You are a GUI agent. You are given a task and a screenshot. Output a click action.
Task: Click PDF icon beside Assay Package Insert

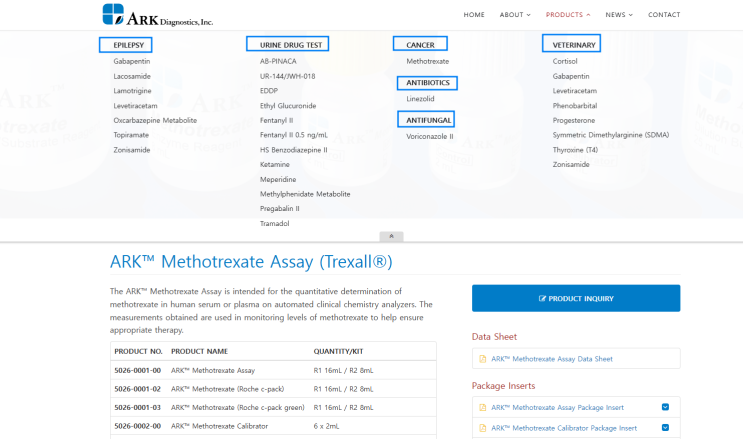483,407
